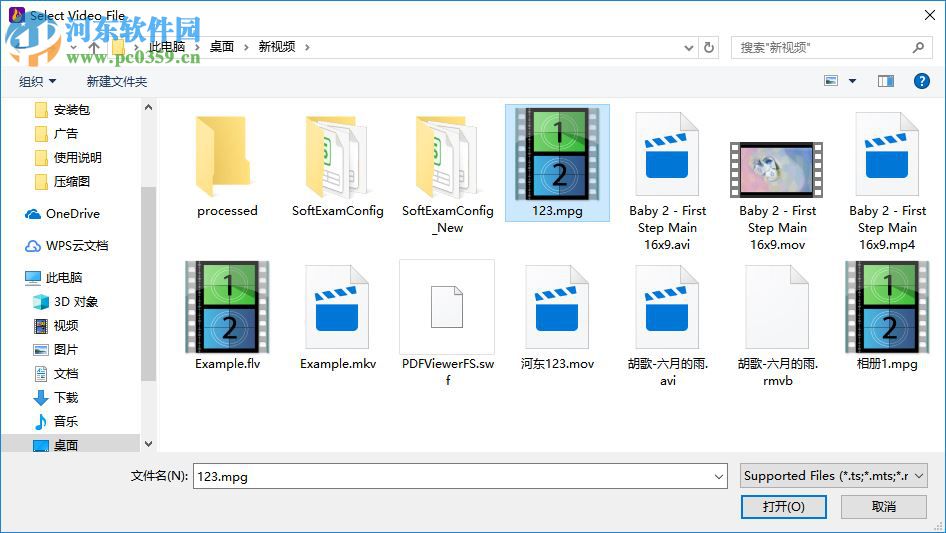Click the 文件名 input field
Viewport: 946px width, 533px height.
[460, 476]
